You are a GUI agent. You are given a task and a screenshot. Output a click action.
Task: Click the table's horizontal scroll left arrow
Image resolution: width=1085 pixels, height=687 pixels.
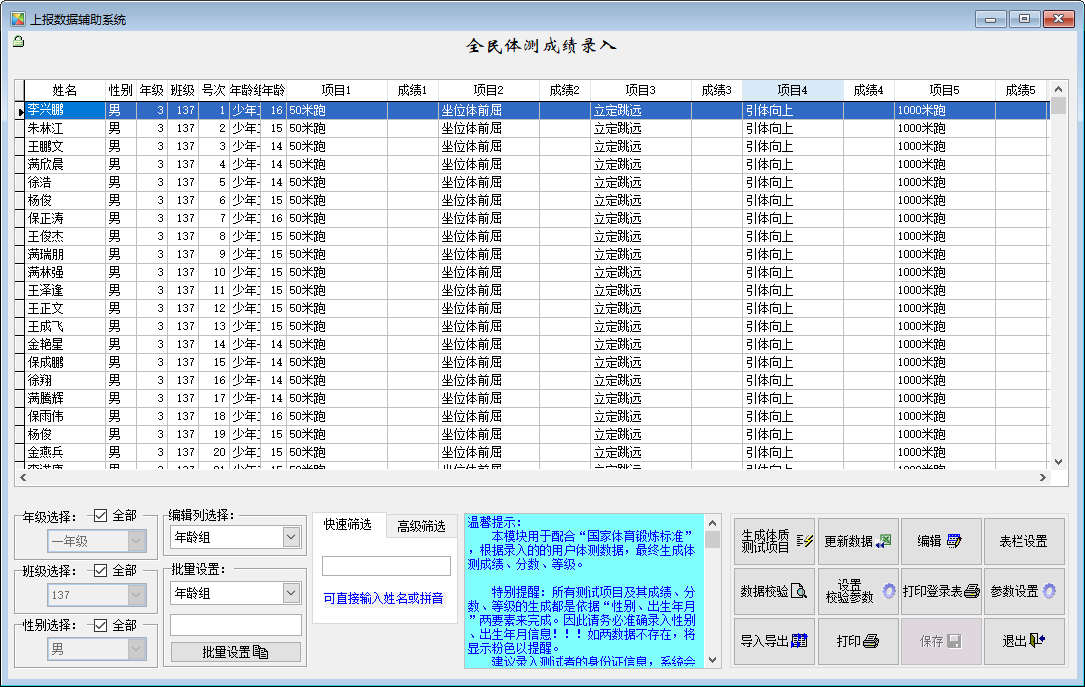click(x=23, y=477)
